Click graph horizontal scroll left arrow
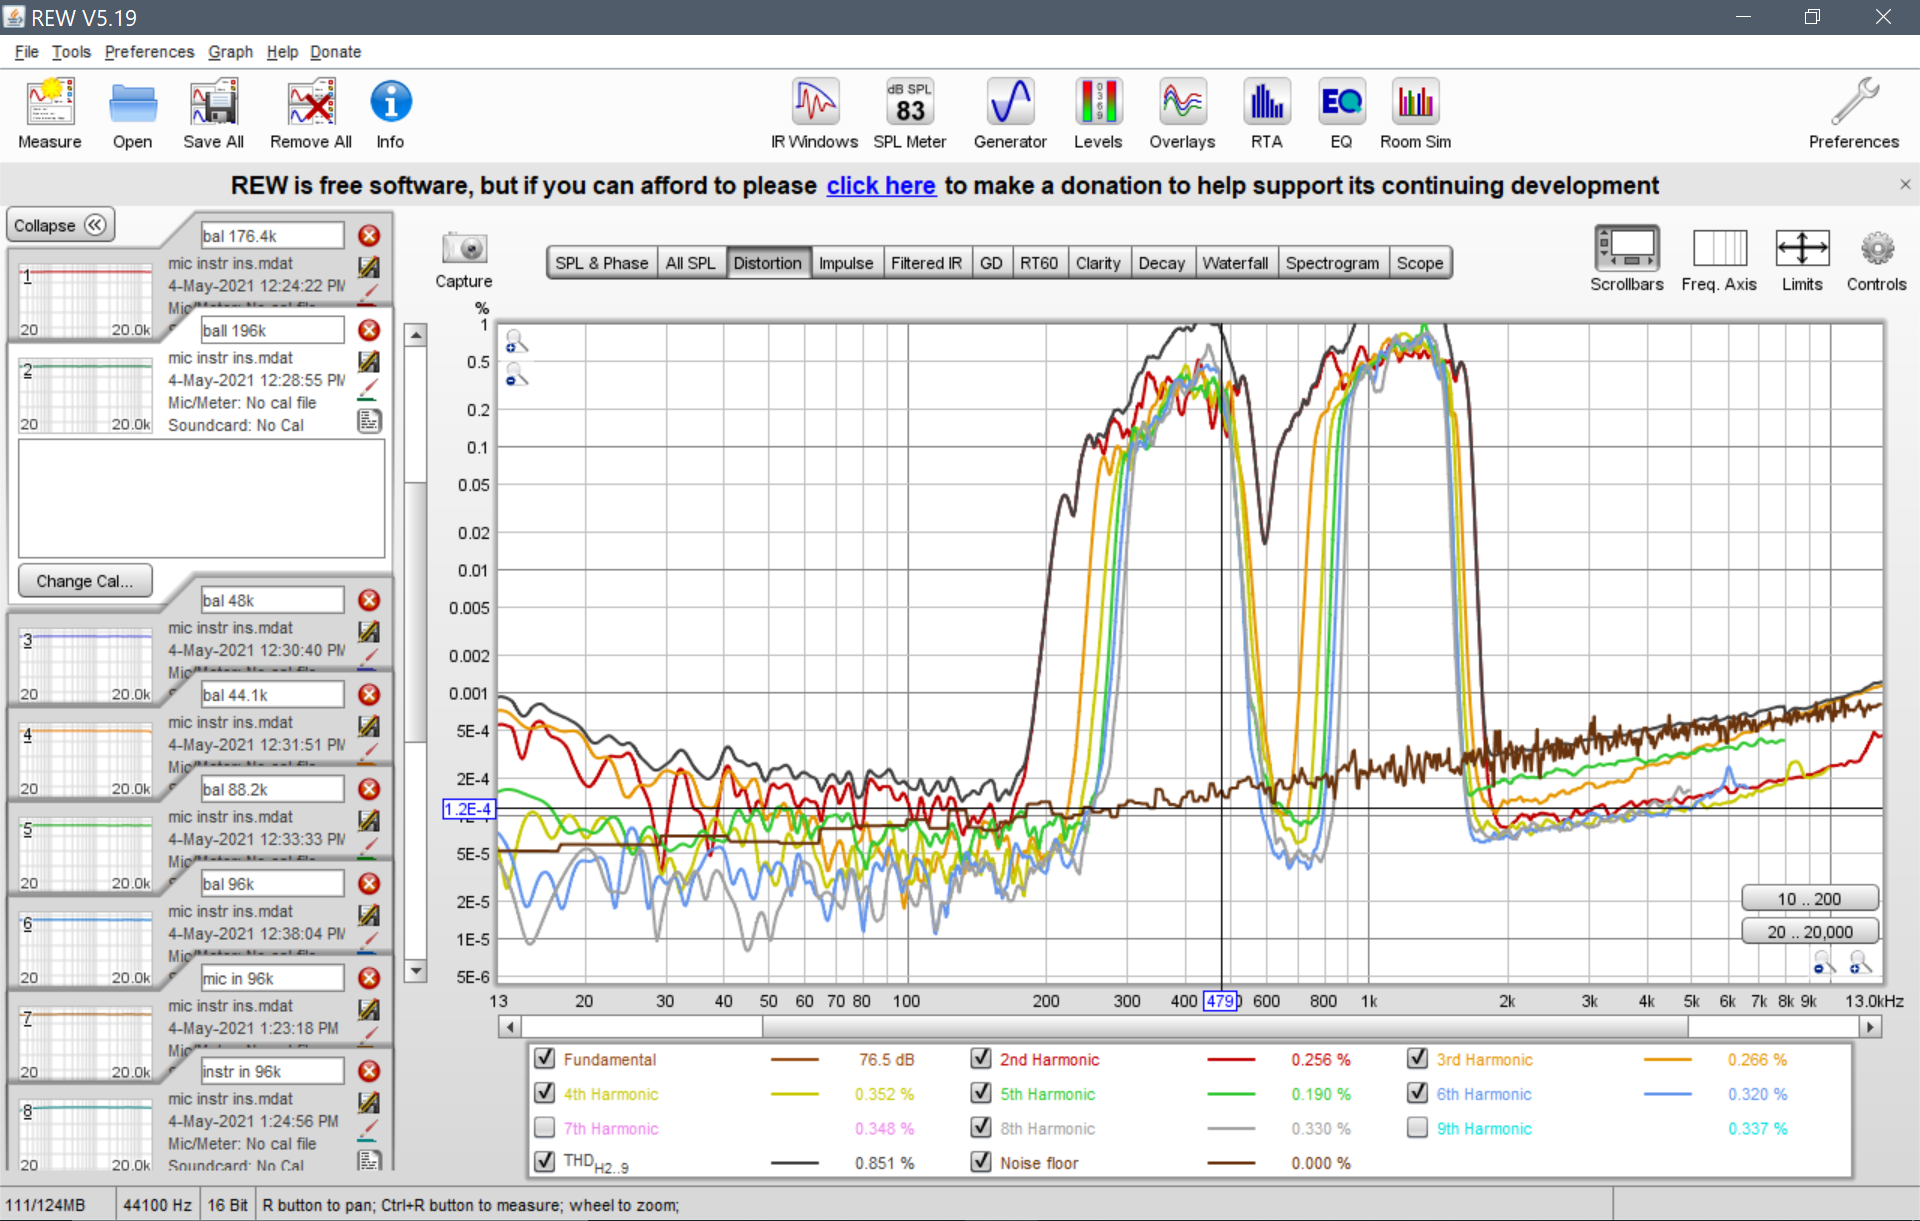 [x=510, y=1027]
